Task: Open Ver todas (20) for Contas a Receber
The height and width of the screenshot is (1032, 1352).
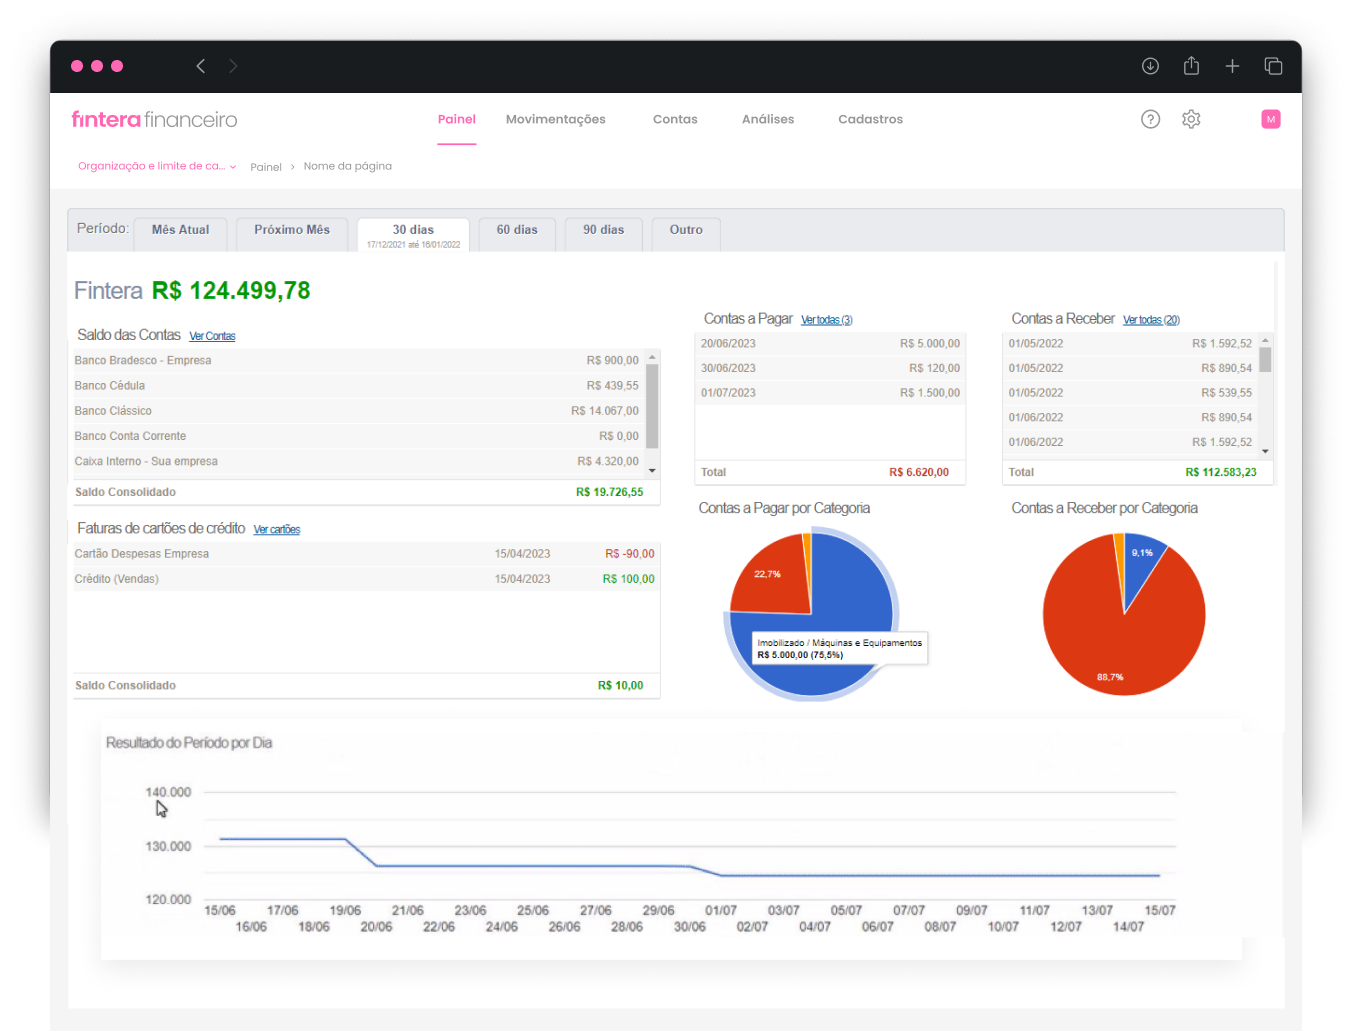Action: [x=1151, y=320]
